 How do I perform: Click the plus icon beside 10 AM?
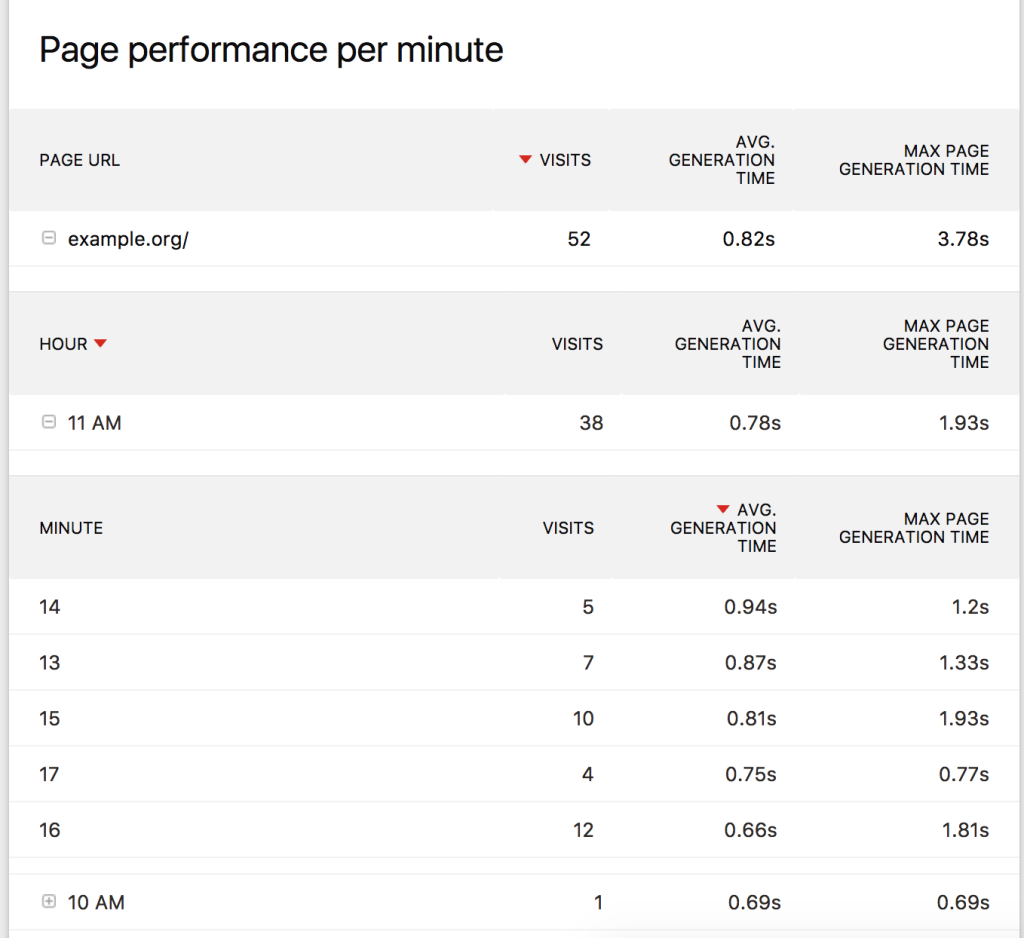(x=48, y=901)
